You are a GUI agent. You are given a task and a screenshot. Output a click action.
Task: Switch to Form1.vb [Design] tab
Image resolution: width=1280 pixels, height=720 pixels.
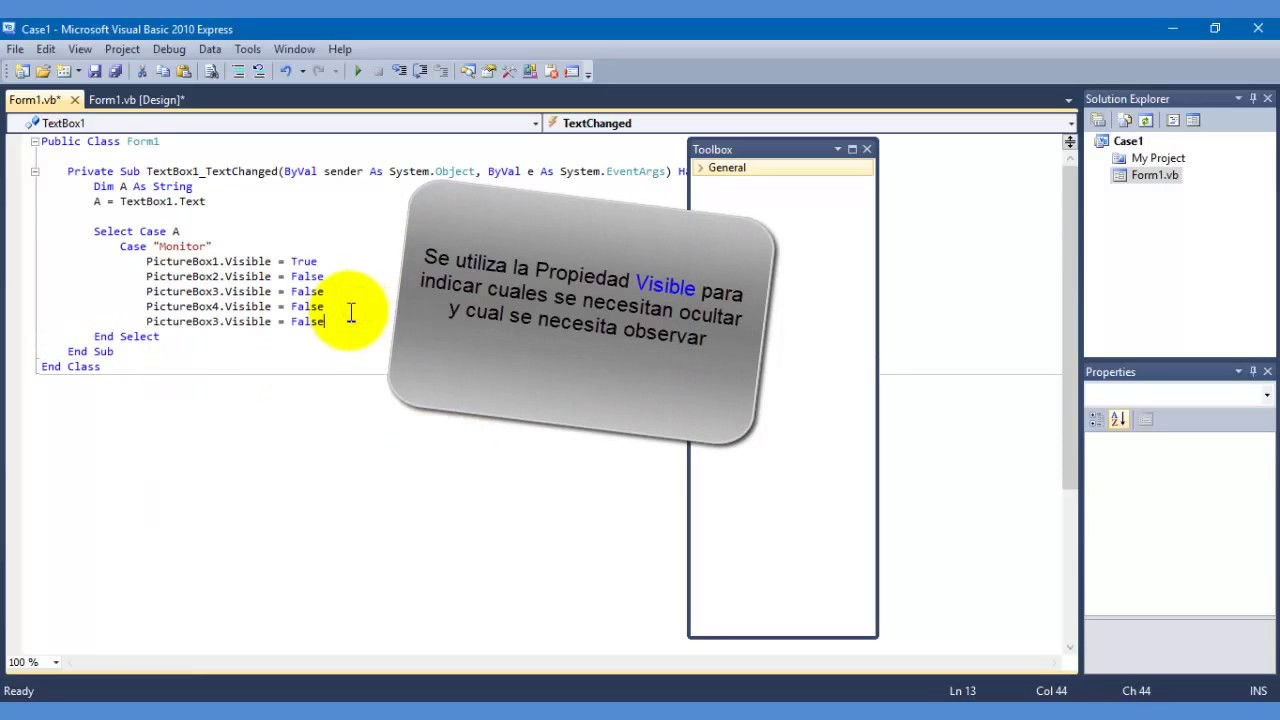click(137, 100)
